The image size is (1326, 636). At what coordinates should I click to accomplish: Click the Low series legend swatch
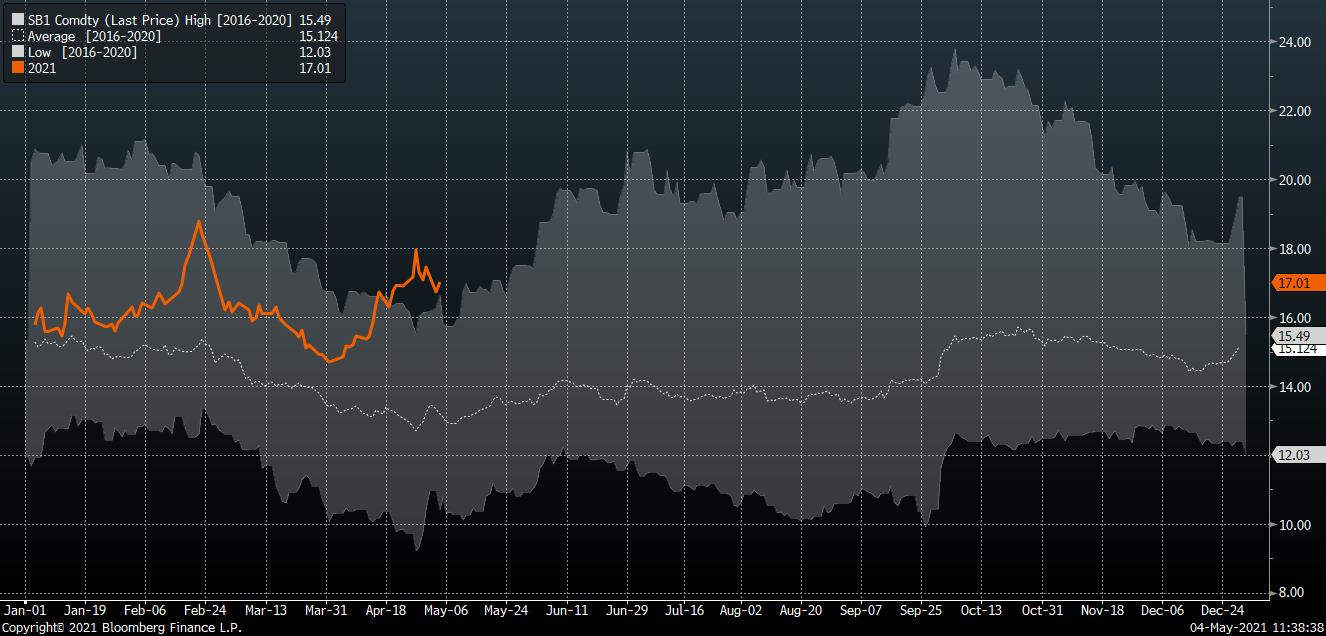18,52
